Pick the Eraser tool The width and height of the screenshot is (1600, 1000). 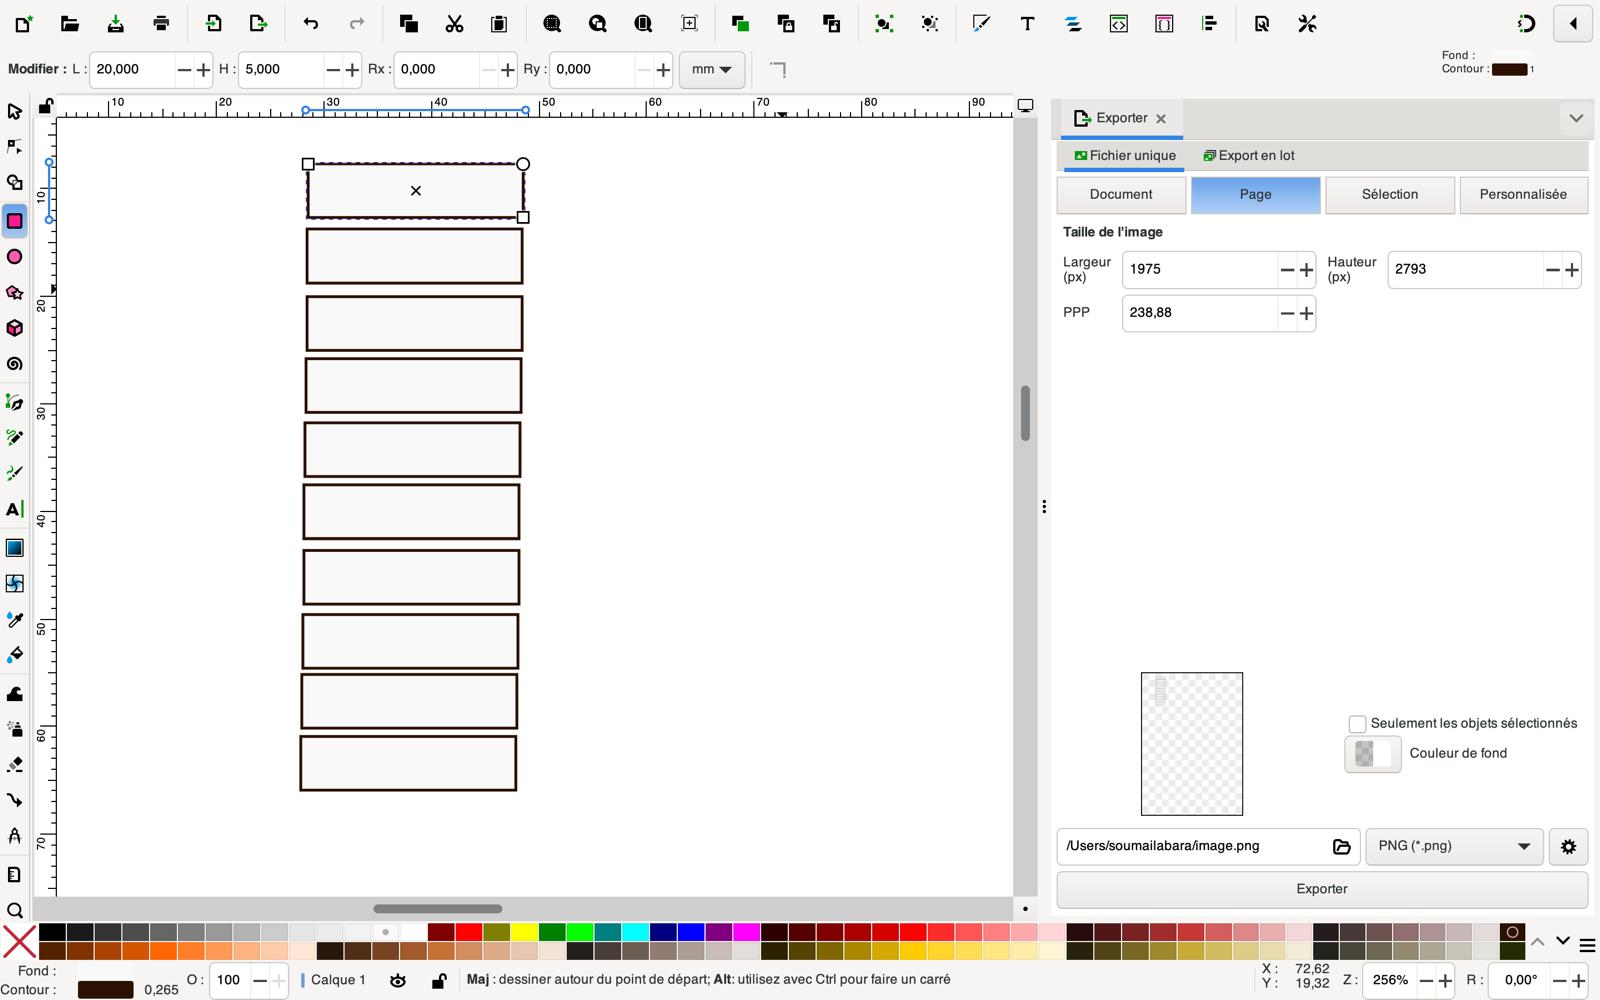pos(14,765)
